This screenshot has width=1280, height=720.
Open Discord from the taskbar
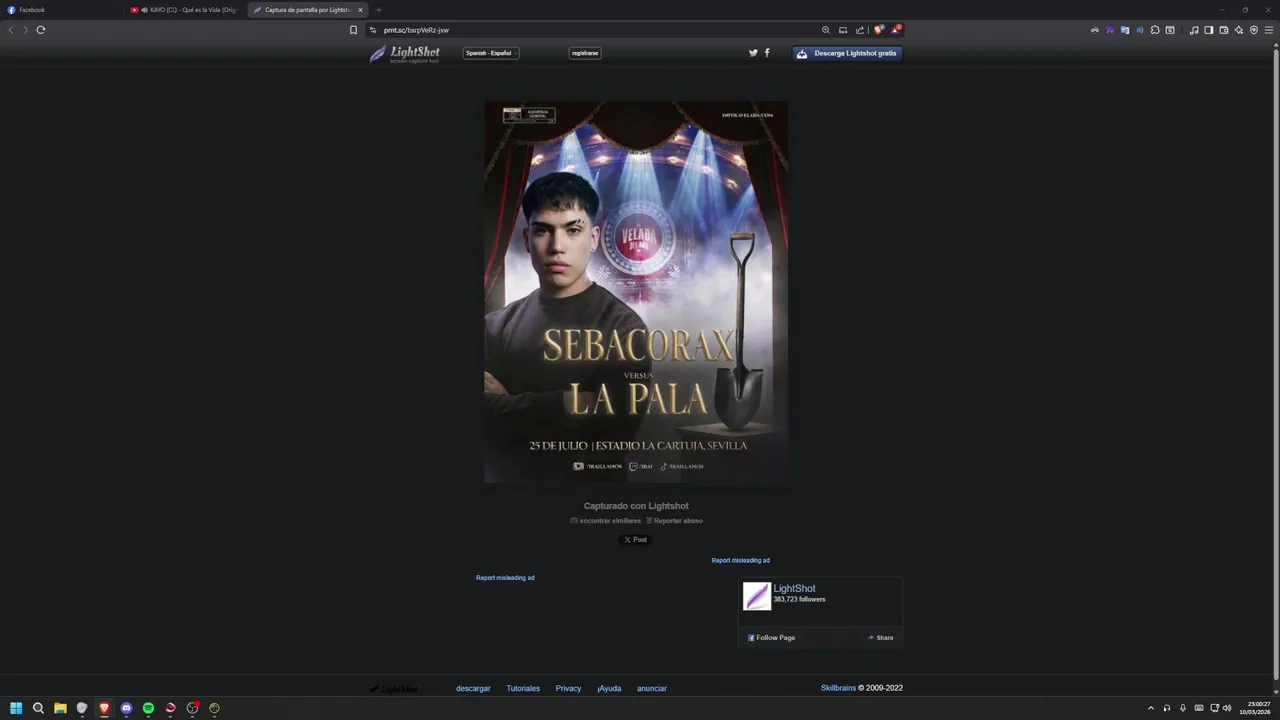click(126, 708)
